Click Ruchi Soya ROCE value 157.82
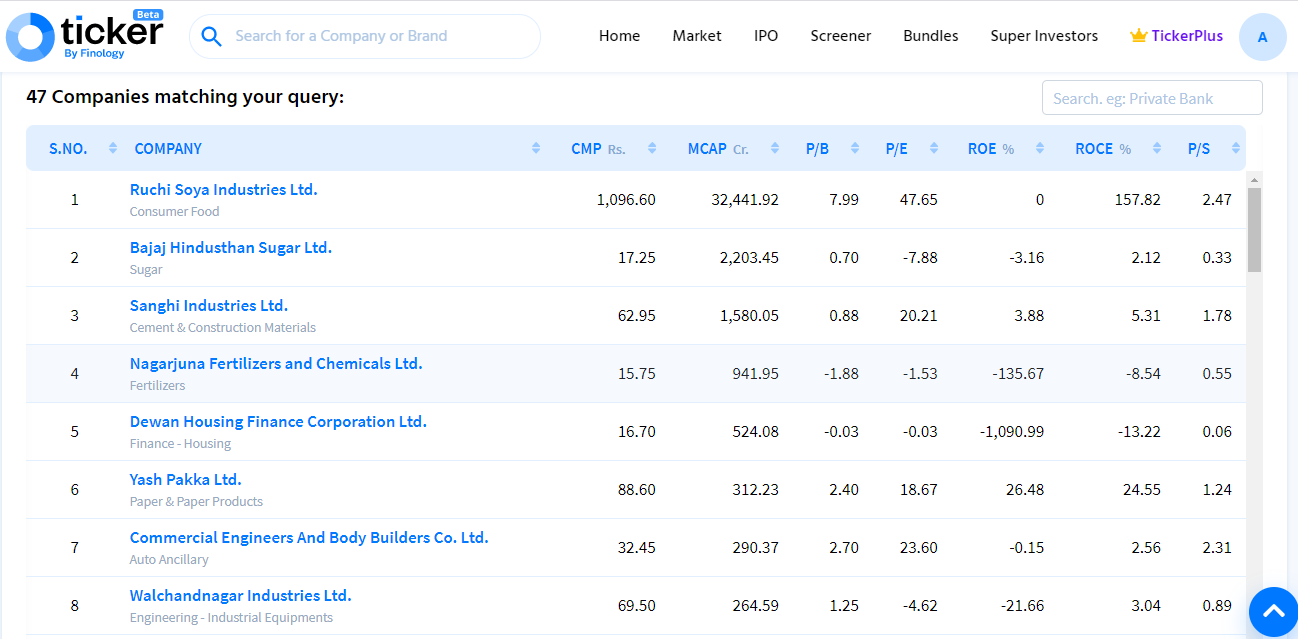The image size is (1298, 639). pos(1138,199)
